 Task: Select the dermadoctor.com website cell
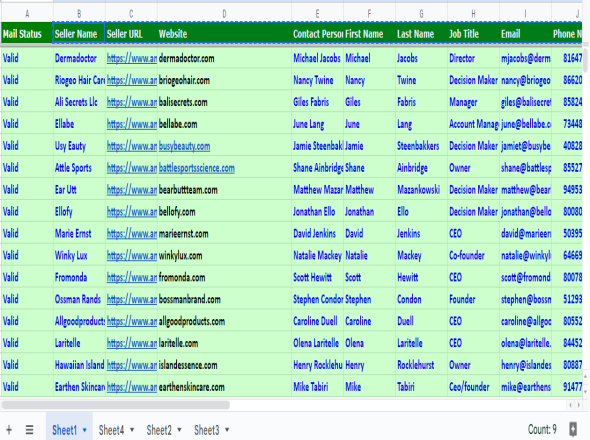pos(224,58)
